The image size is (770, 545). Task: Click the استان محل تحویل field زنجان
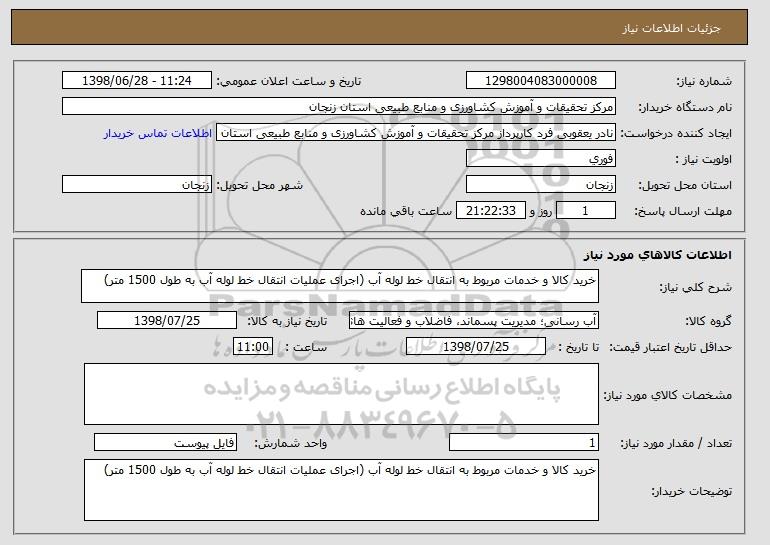coord(541,185)
